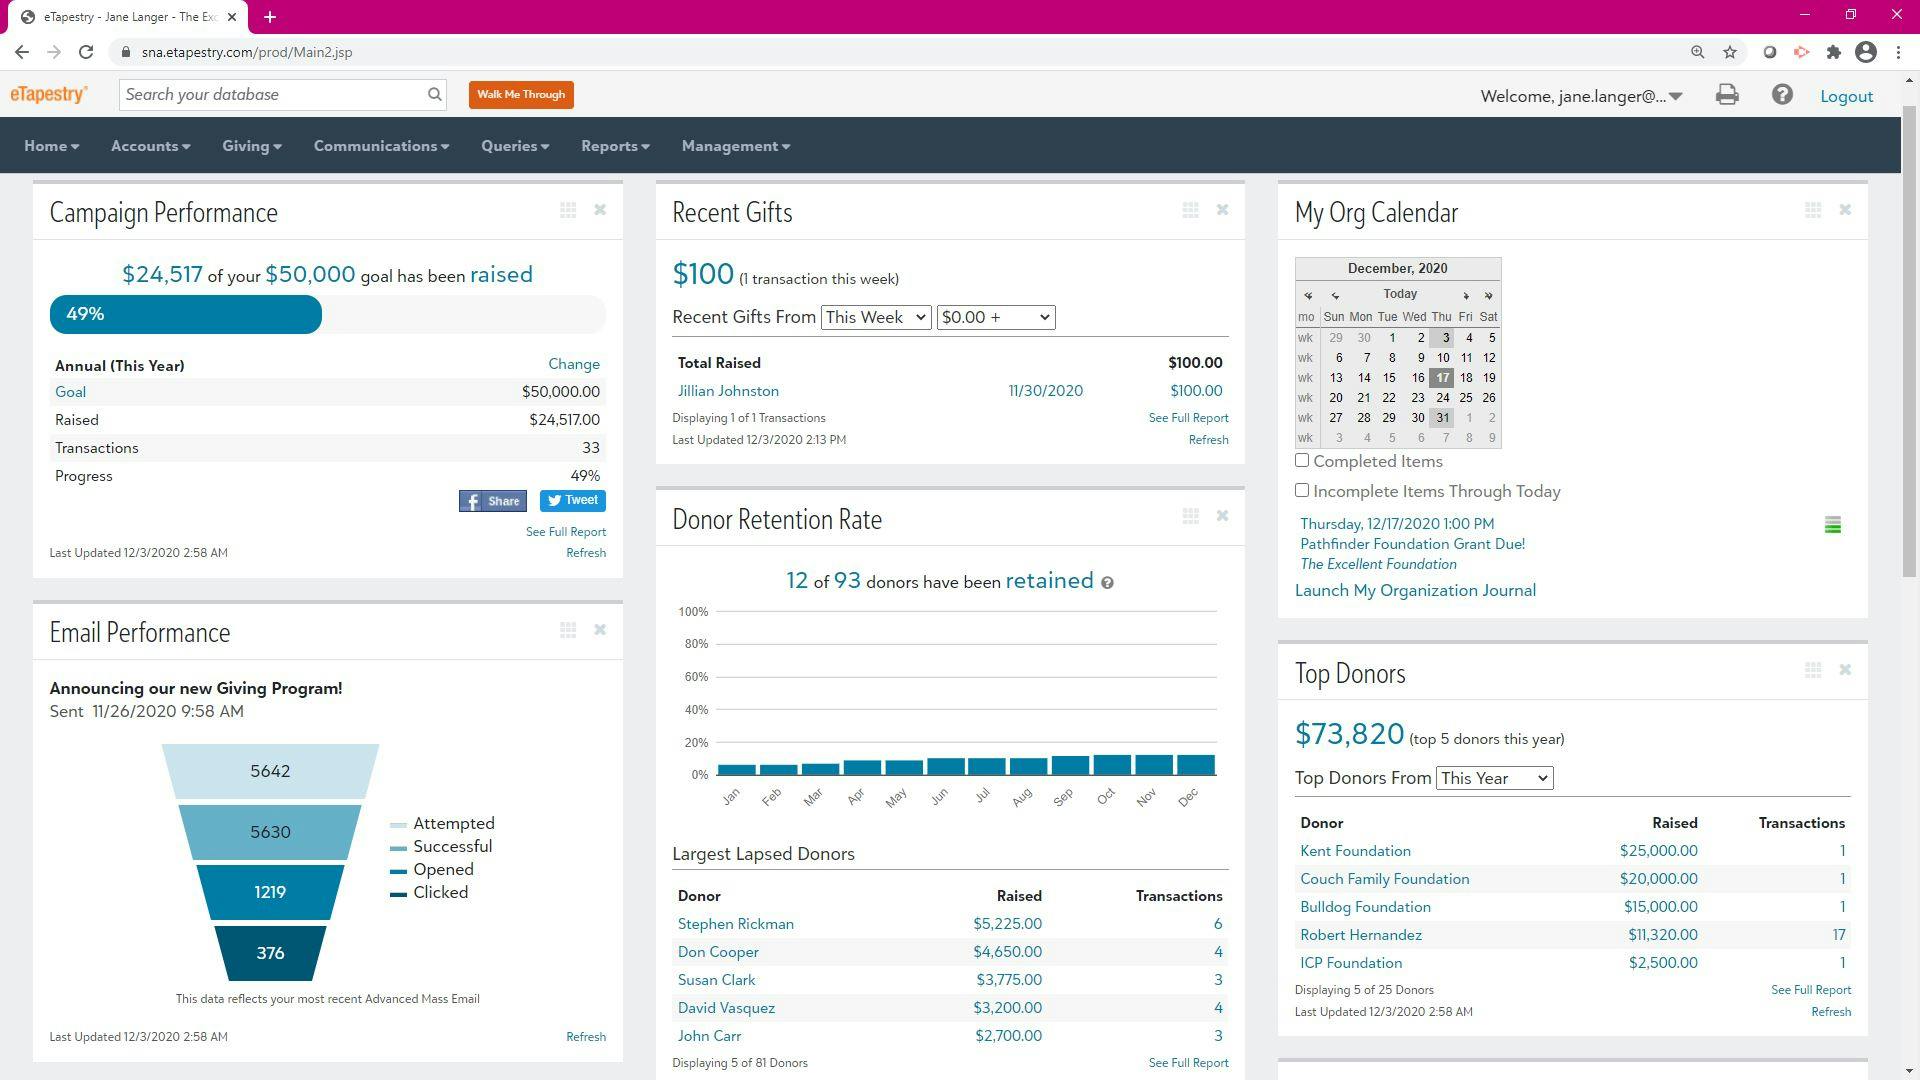
Task: Share campaign progress via Facebook icon
Action: 492,500
